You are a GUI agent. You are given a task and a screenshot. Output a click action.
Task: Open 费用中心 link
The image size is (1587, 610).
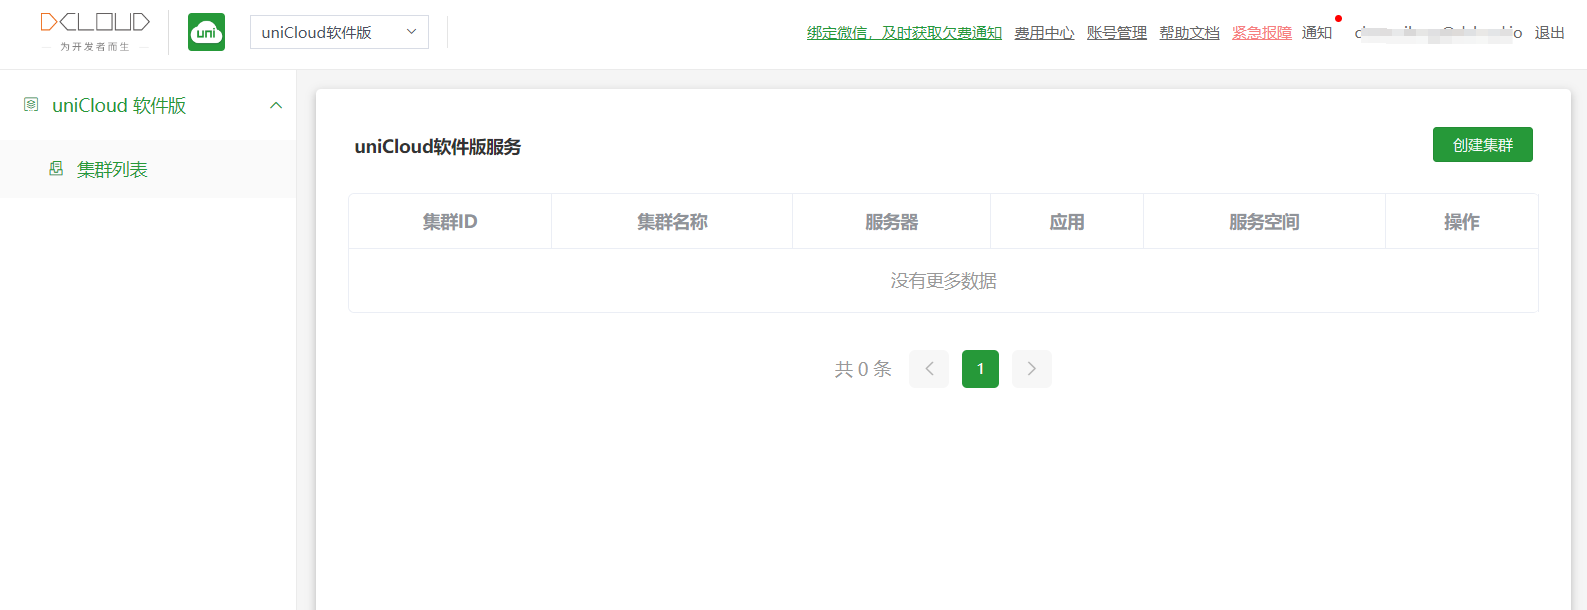tap(1044, 33)
